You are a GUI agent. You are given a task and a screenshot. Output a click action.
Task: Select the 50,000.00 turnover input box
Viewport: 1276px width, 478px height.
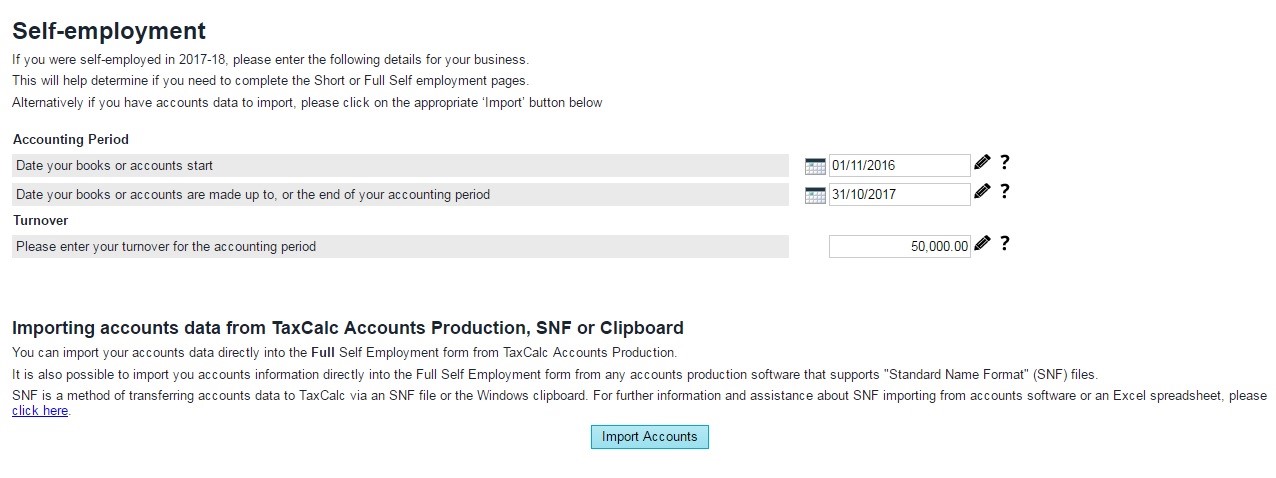[898, 246]
